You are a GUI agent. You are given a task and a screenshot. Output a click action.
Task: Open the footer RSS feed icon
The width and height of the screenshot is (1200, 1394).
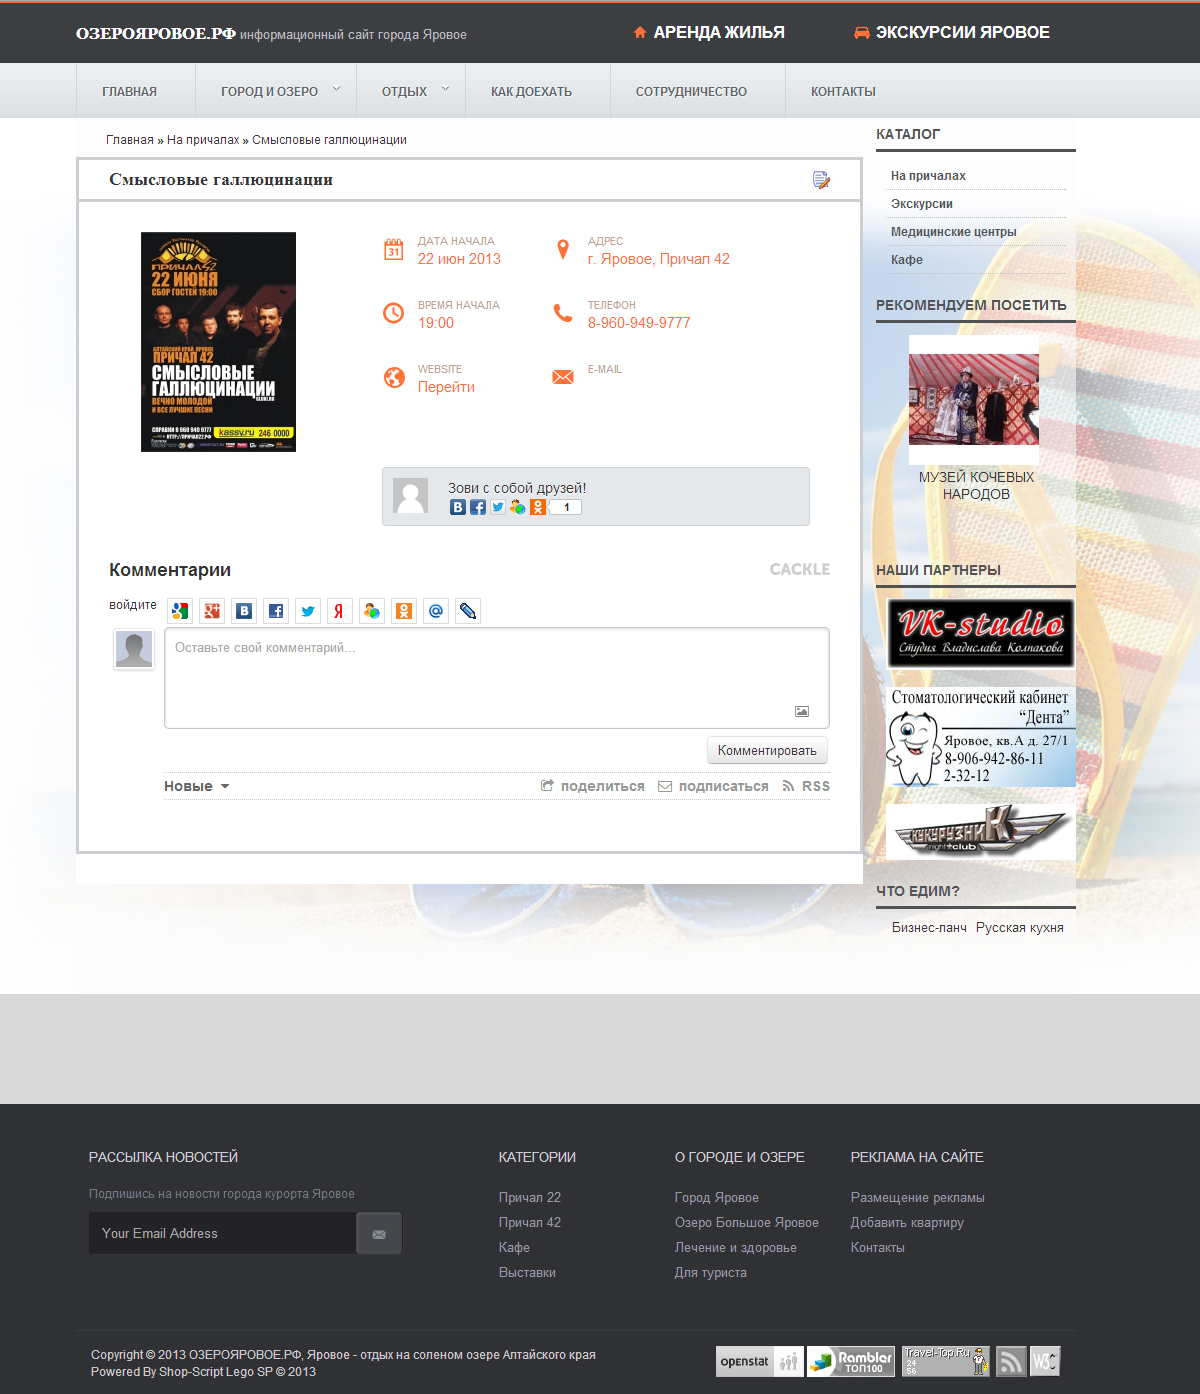pos(1011,1361)
